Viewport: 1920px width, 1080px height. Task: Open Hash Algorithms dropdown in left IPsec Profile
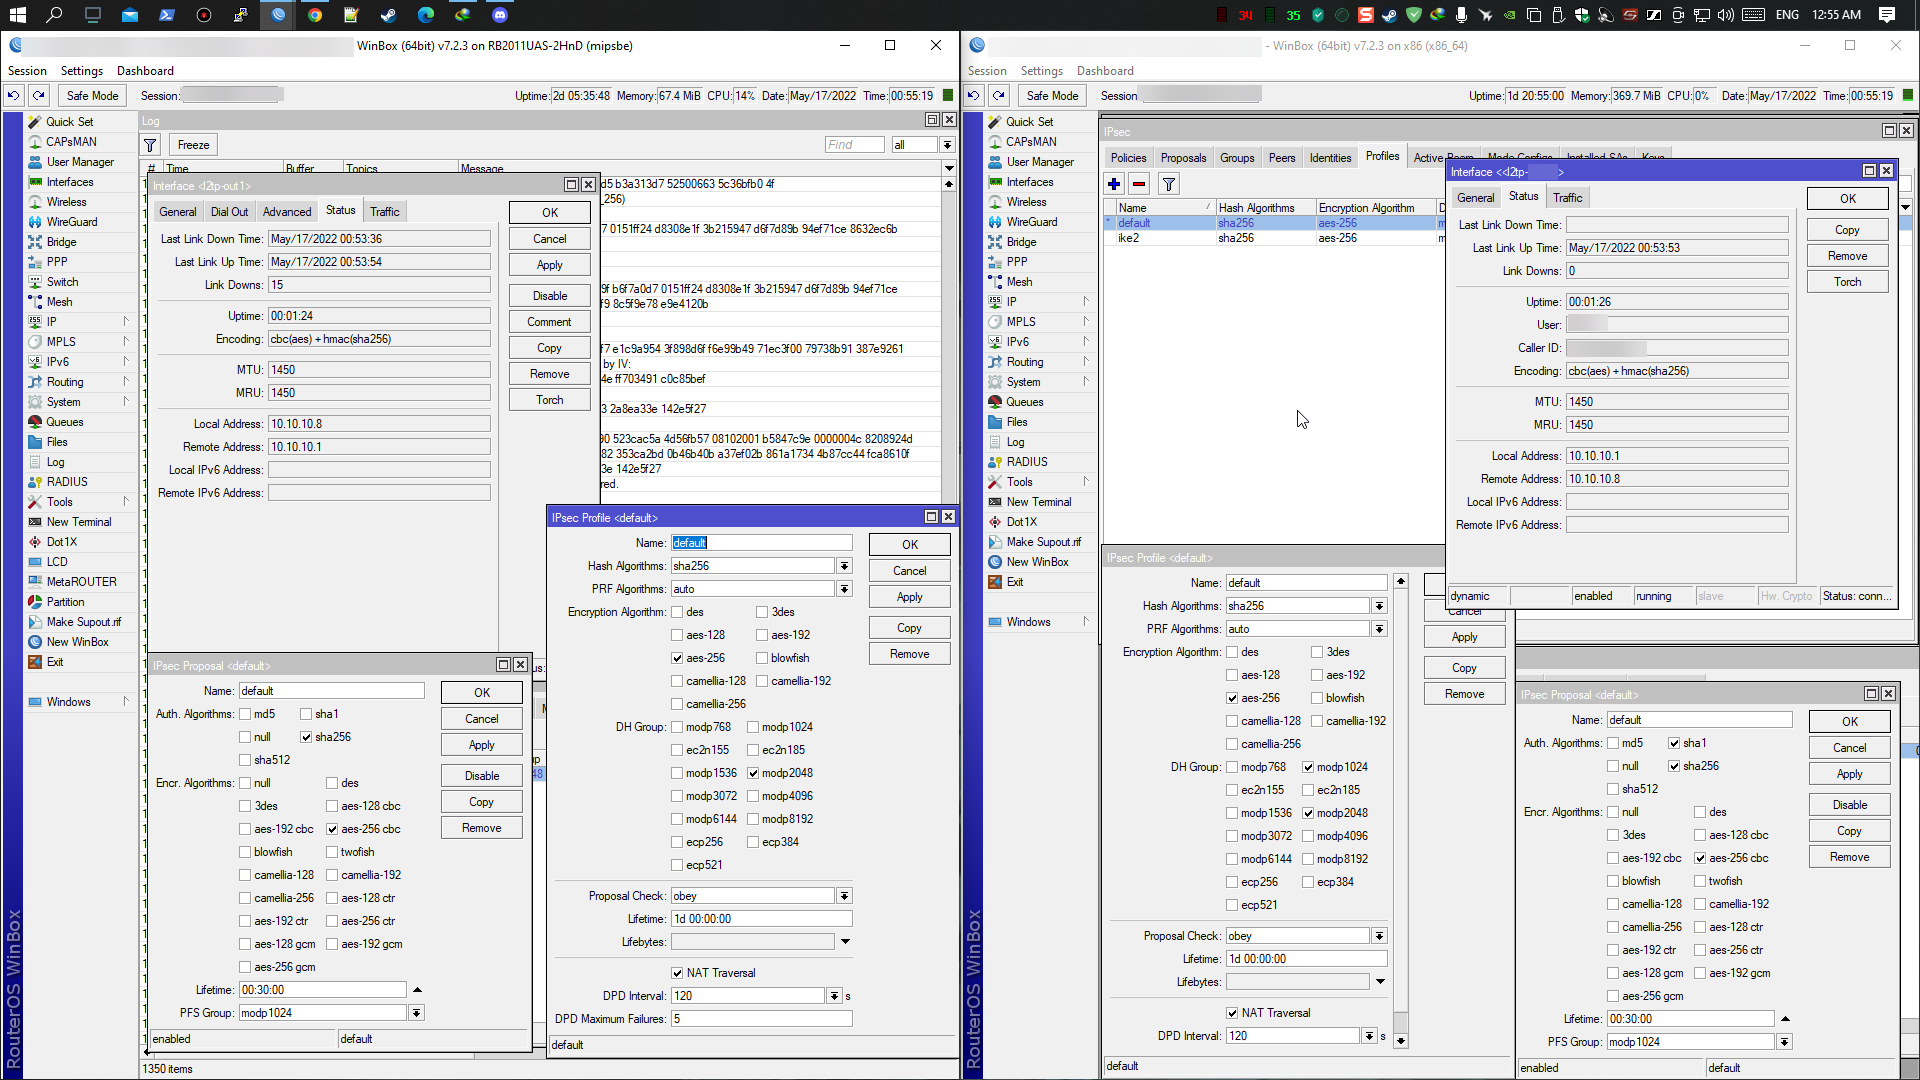point(845,566)
